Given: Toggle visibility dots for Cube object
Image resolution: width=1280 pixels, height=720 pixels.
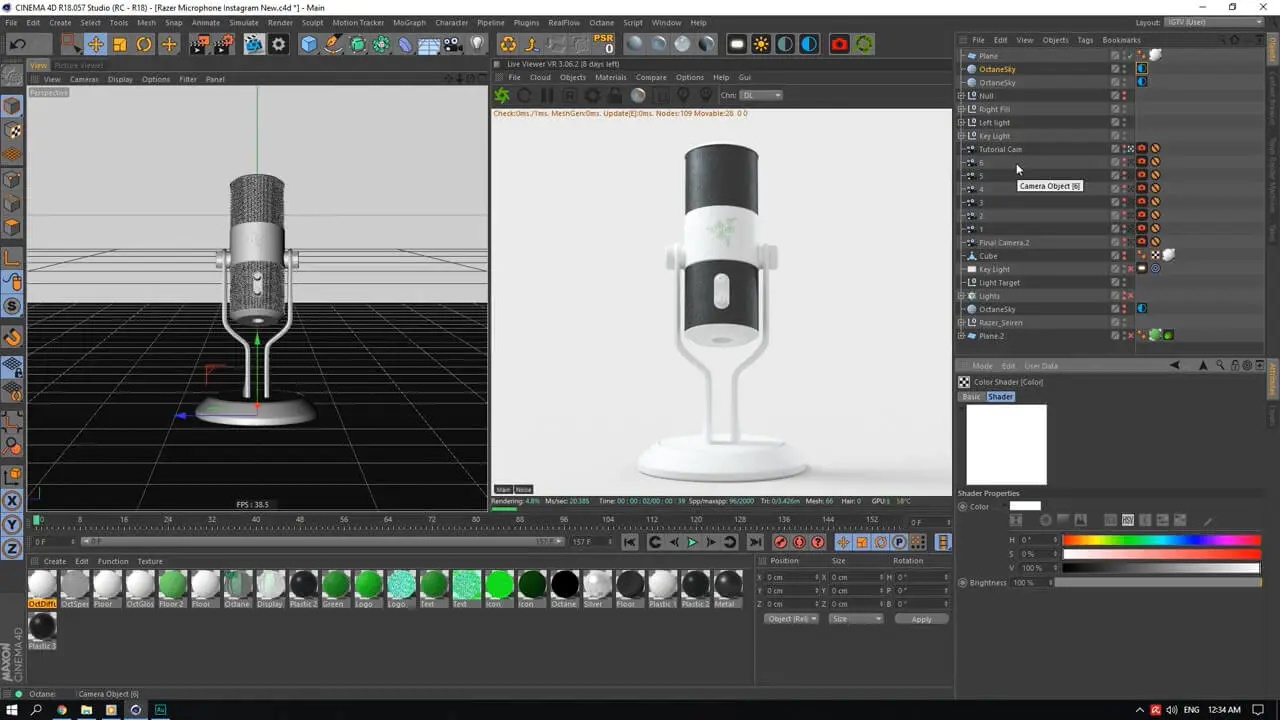Looking at the screenshot, I should tap(1124, 256).
